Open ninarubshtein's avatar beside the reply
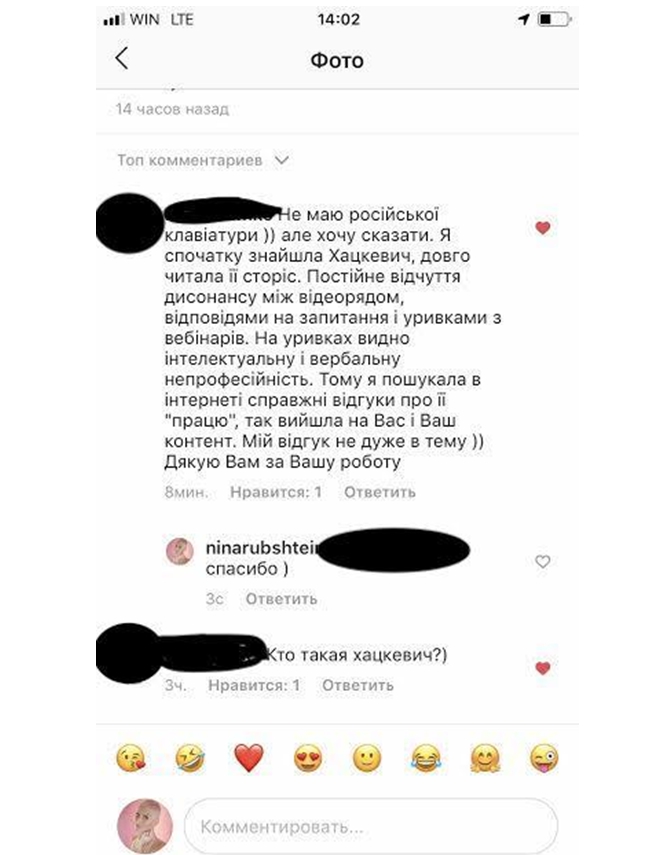666x855 pixels. point(180,552)
